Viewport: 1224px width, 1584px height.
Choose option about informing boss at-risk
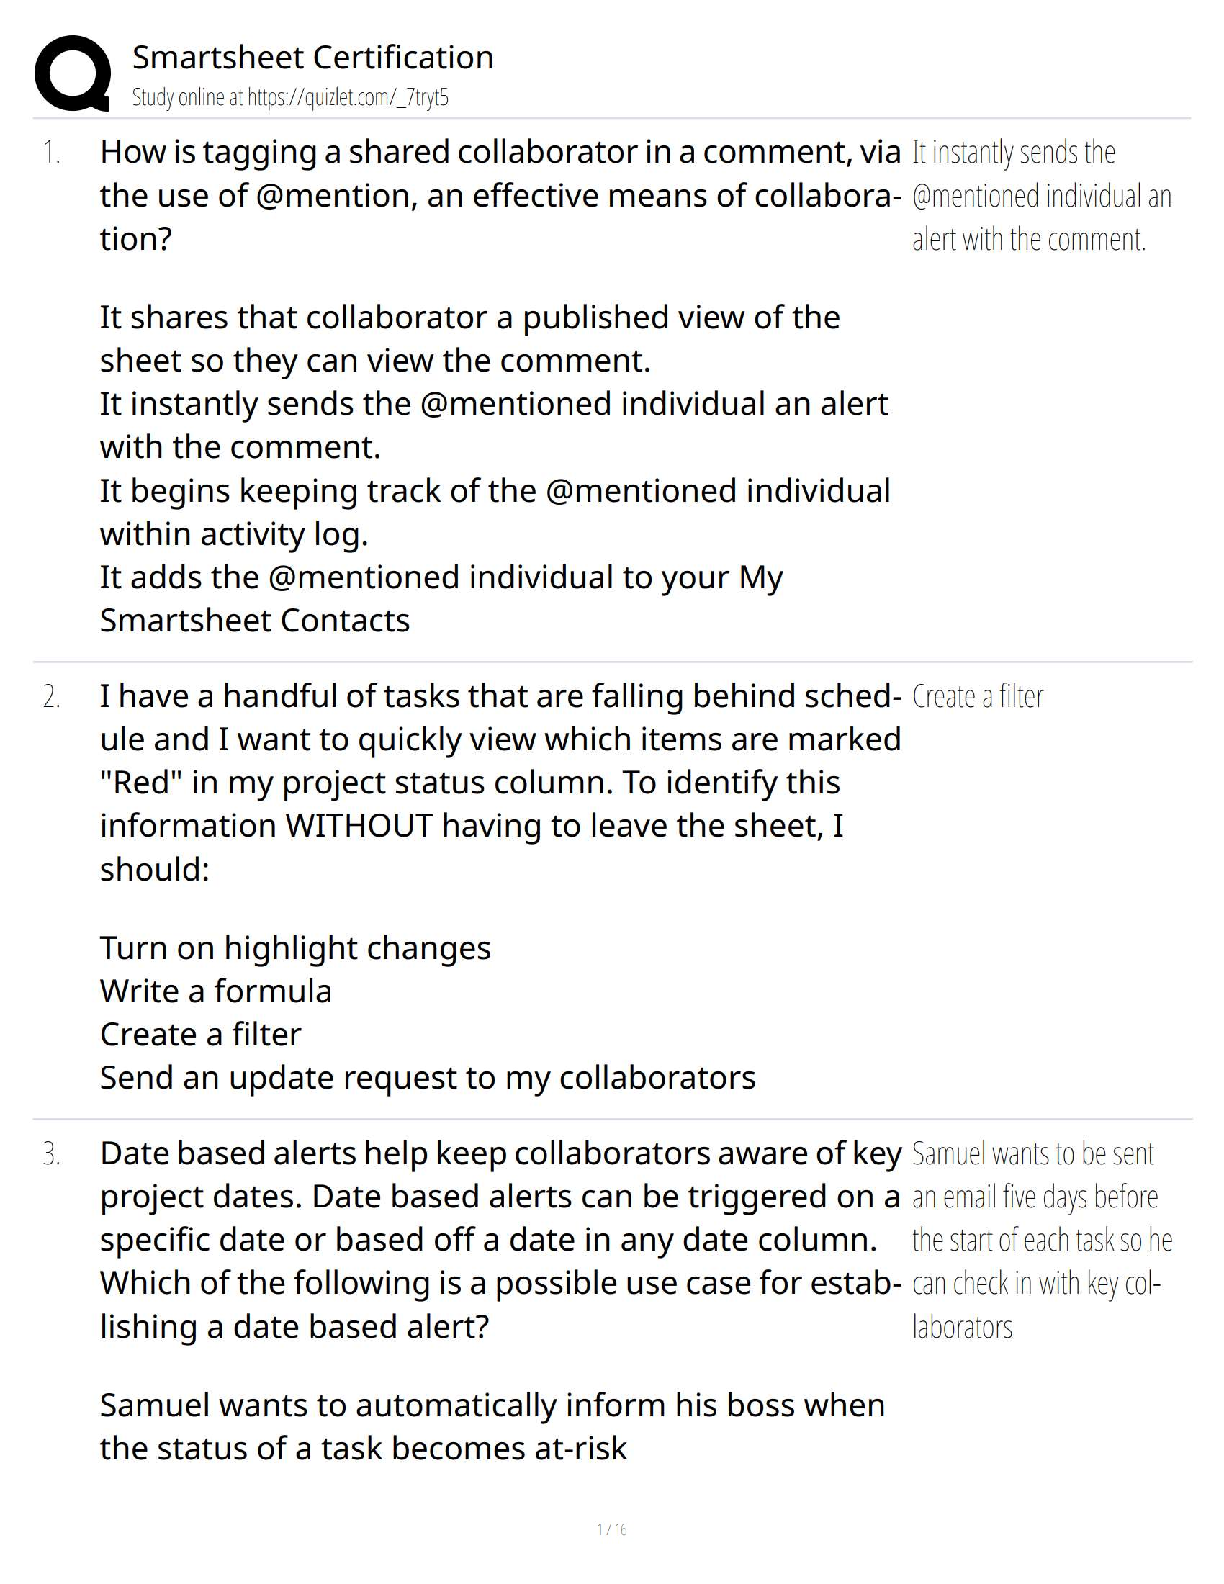coord(491,1427)
